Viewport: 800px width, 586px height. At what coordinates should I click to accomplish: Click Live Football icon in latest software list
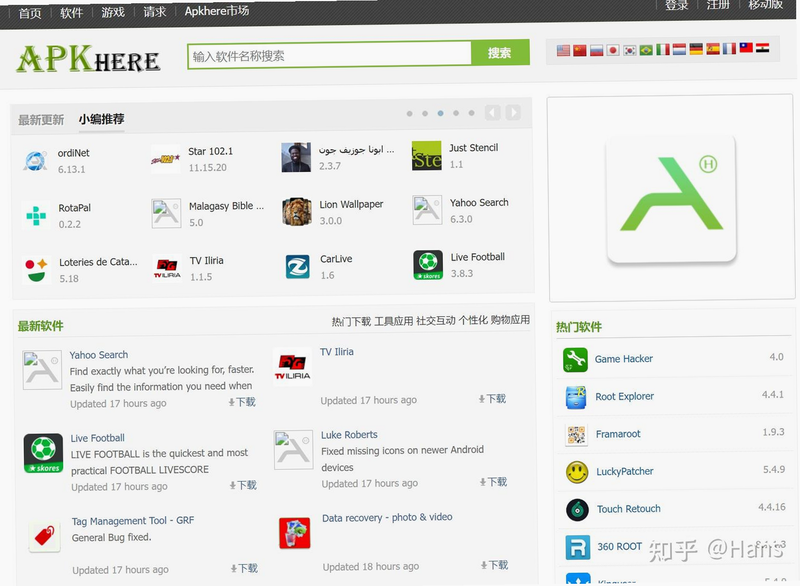(43, 453)
